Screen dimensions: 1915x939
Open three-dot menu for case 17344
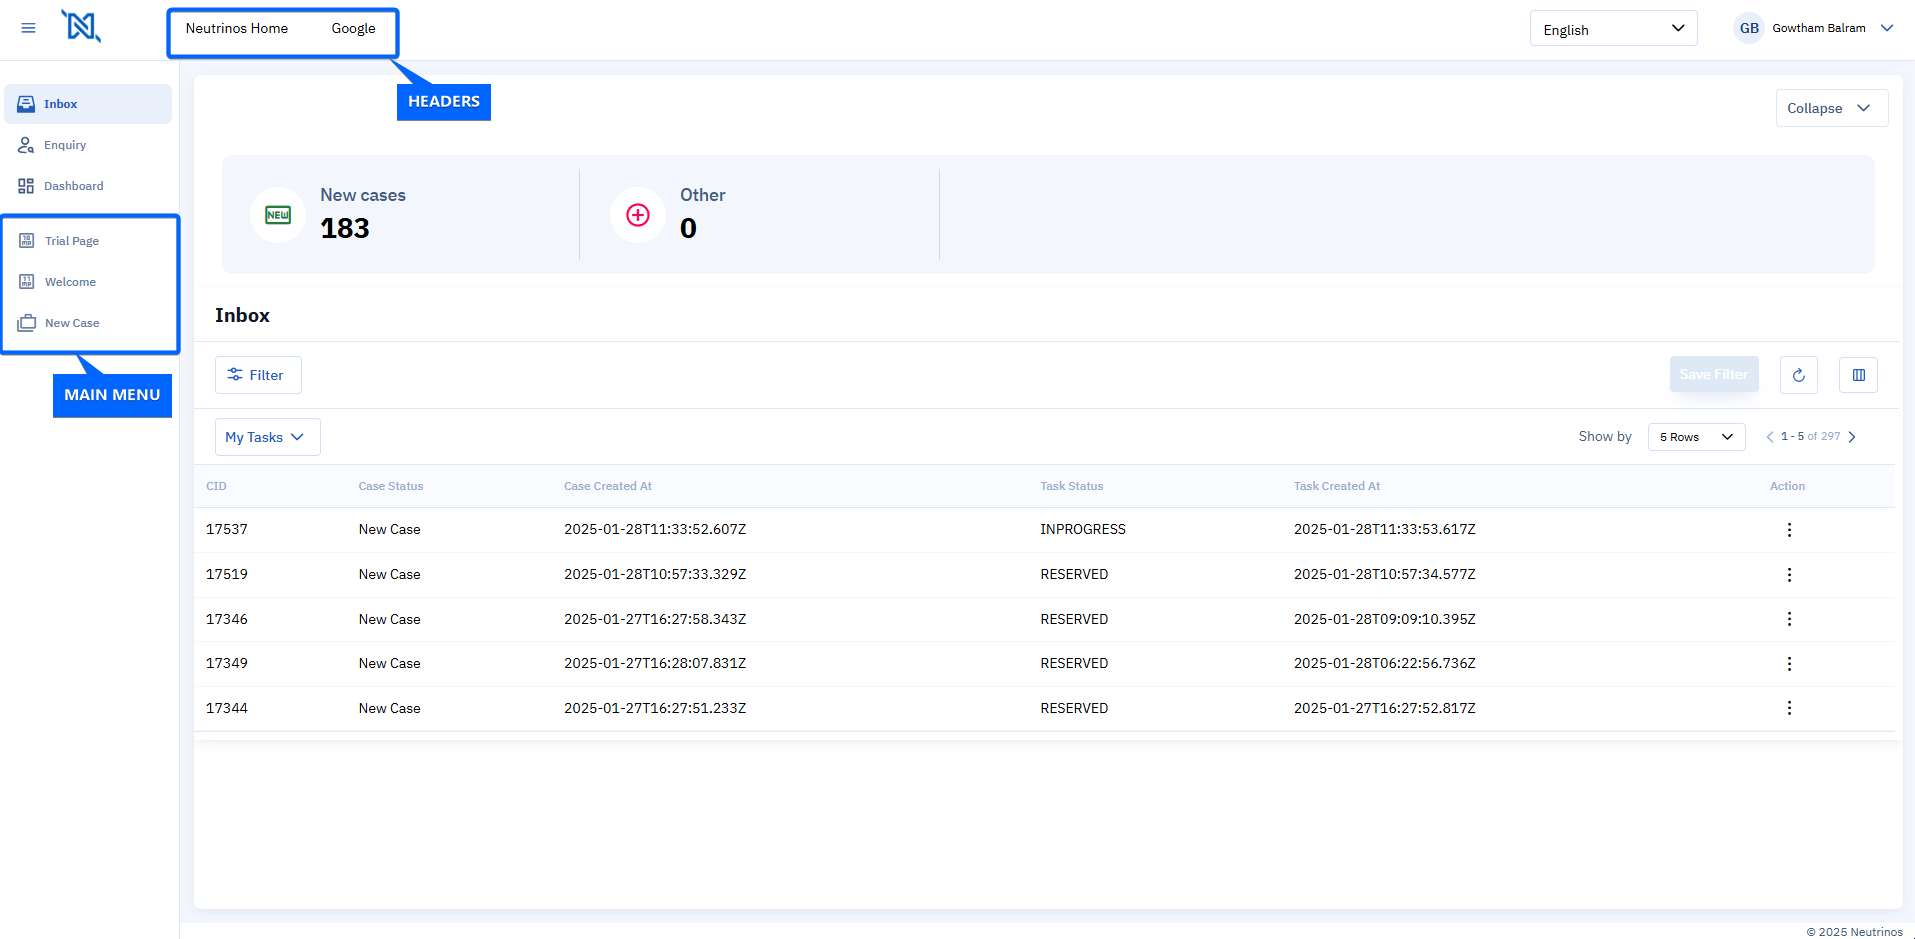1789,708
